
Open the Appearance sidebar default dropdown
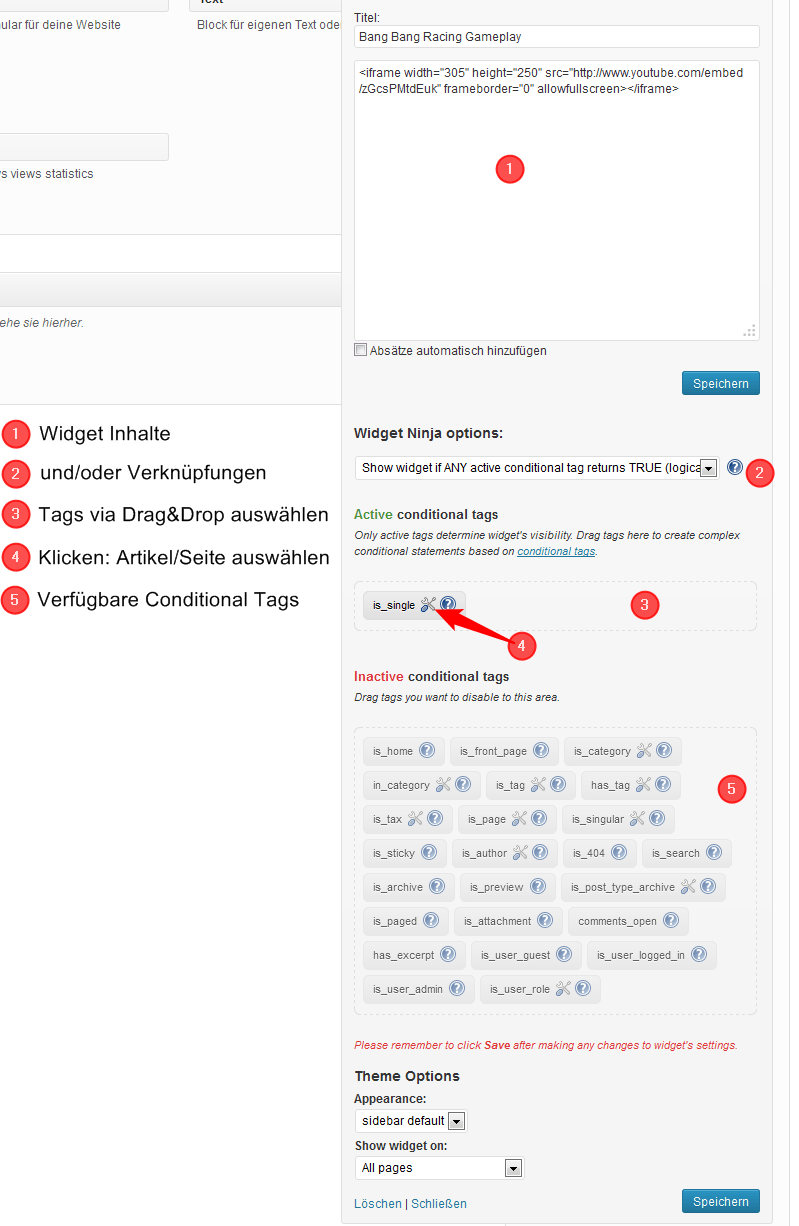click(410, 1121)
